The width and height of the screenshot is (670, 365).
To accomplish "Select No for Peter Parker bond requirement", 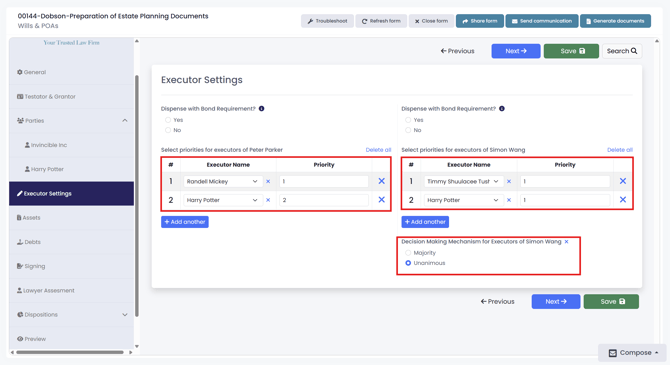I will (168, 130).
